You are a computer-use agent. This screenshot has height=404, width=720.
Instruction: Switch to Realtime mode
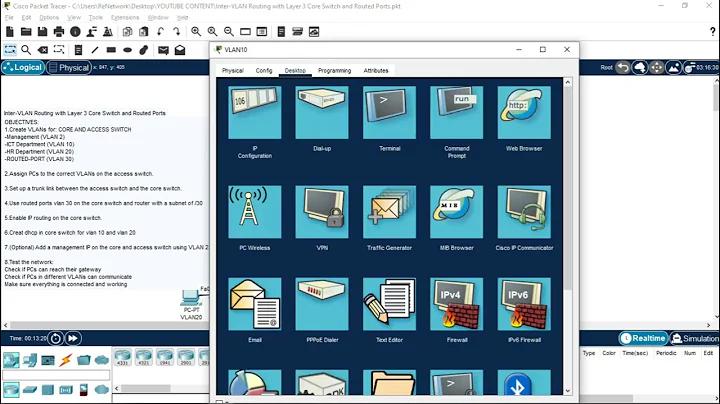click(x=642, y=338)
